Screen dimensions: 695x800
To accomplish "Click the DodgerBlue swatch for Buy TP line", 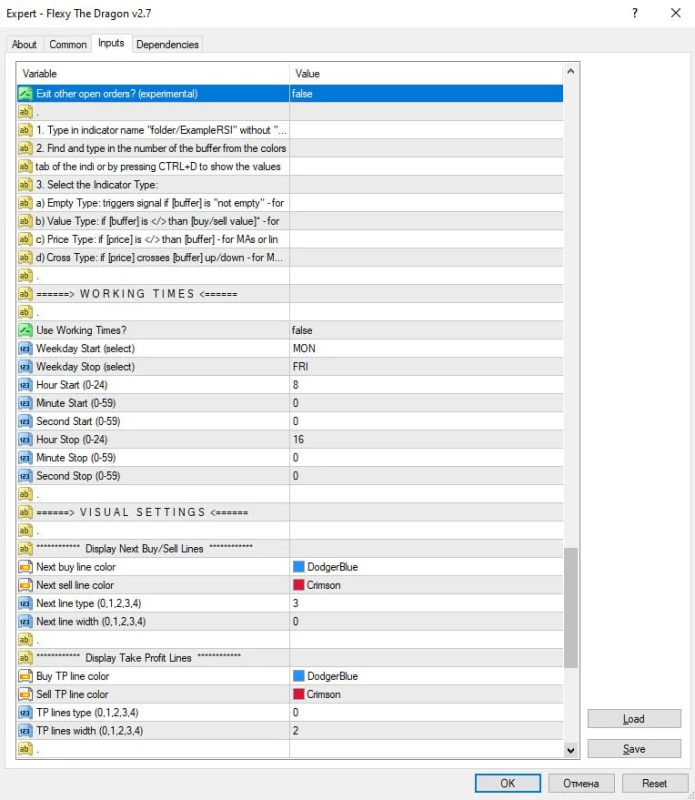I will 299,676.
